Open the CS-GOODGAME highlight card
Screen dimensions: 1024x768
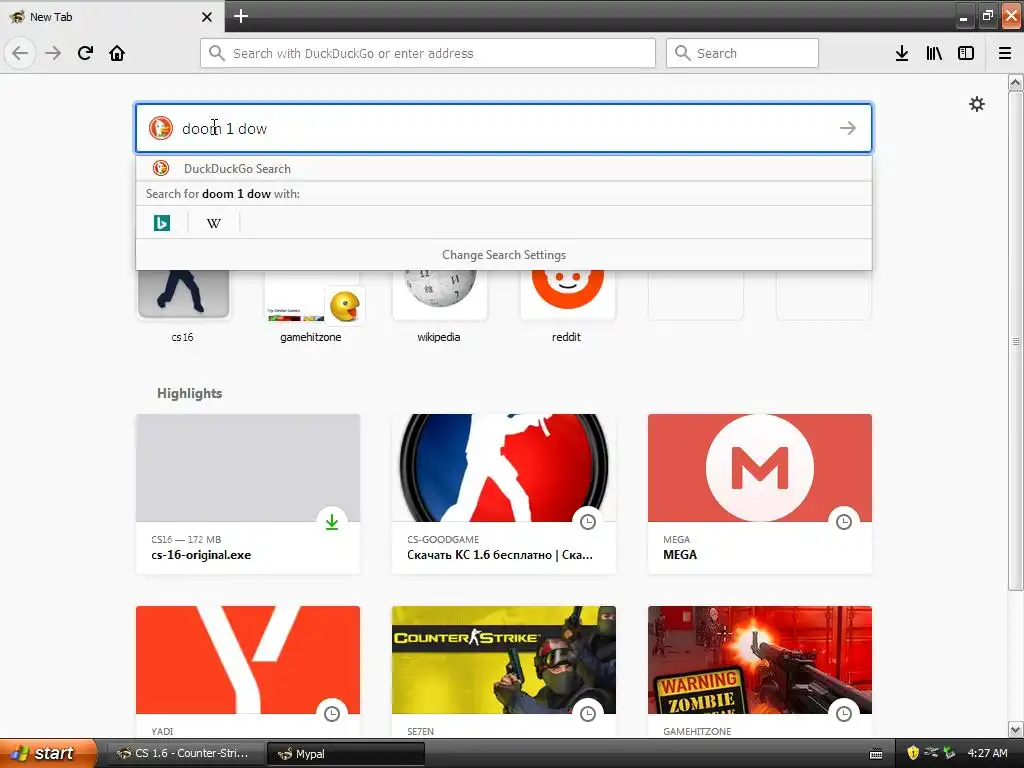click(504, 494)
